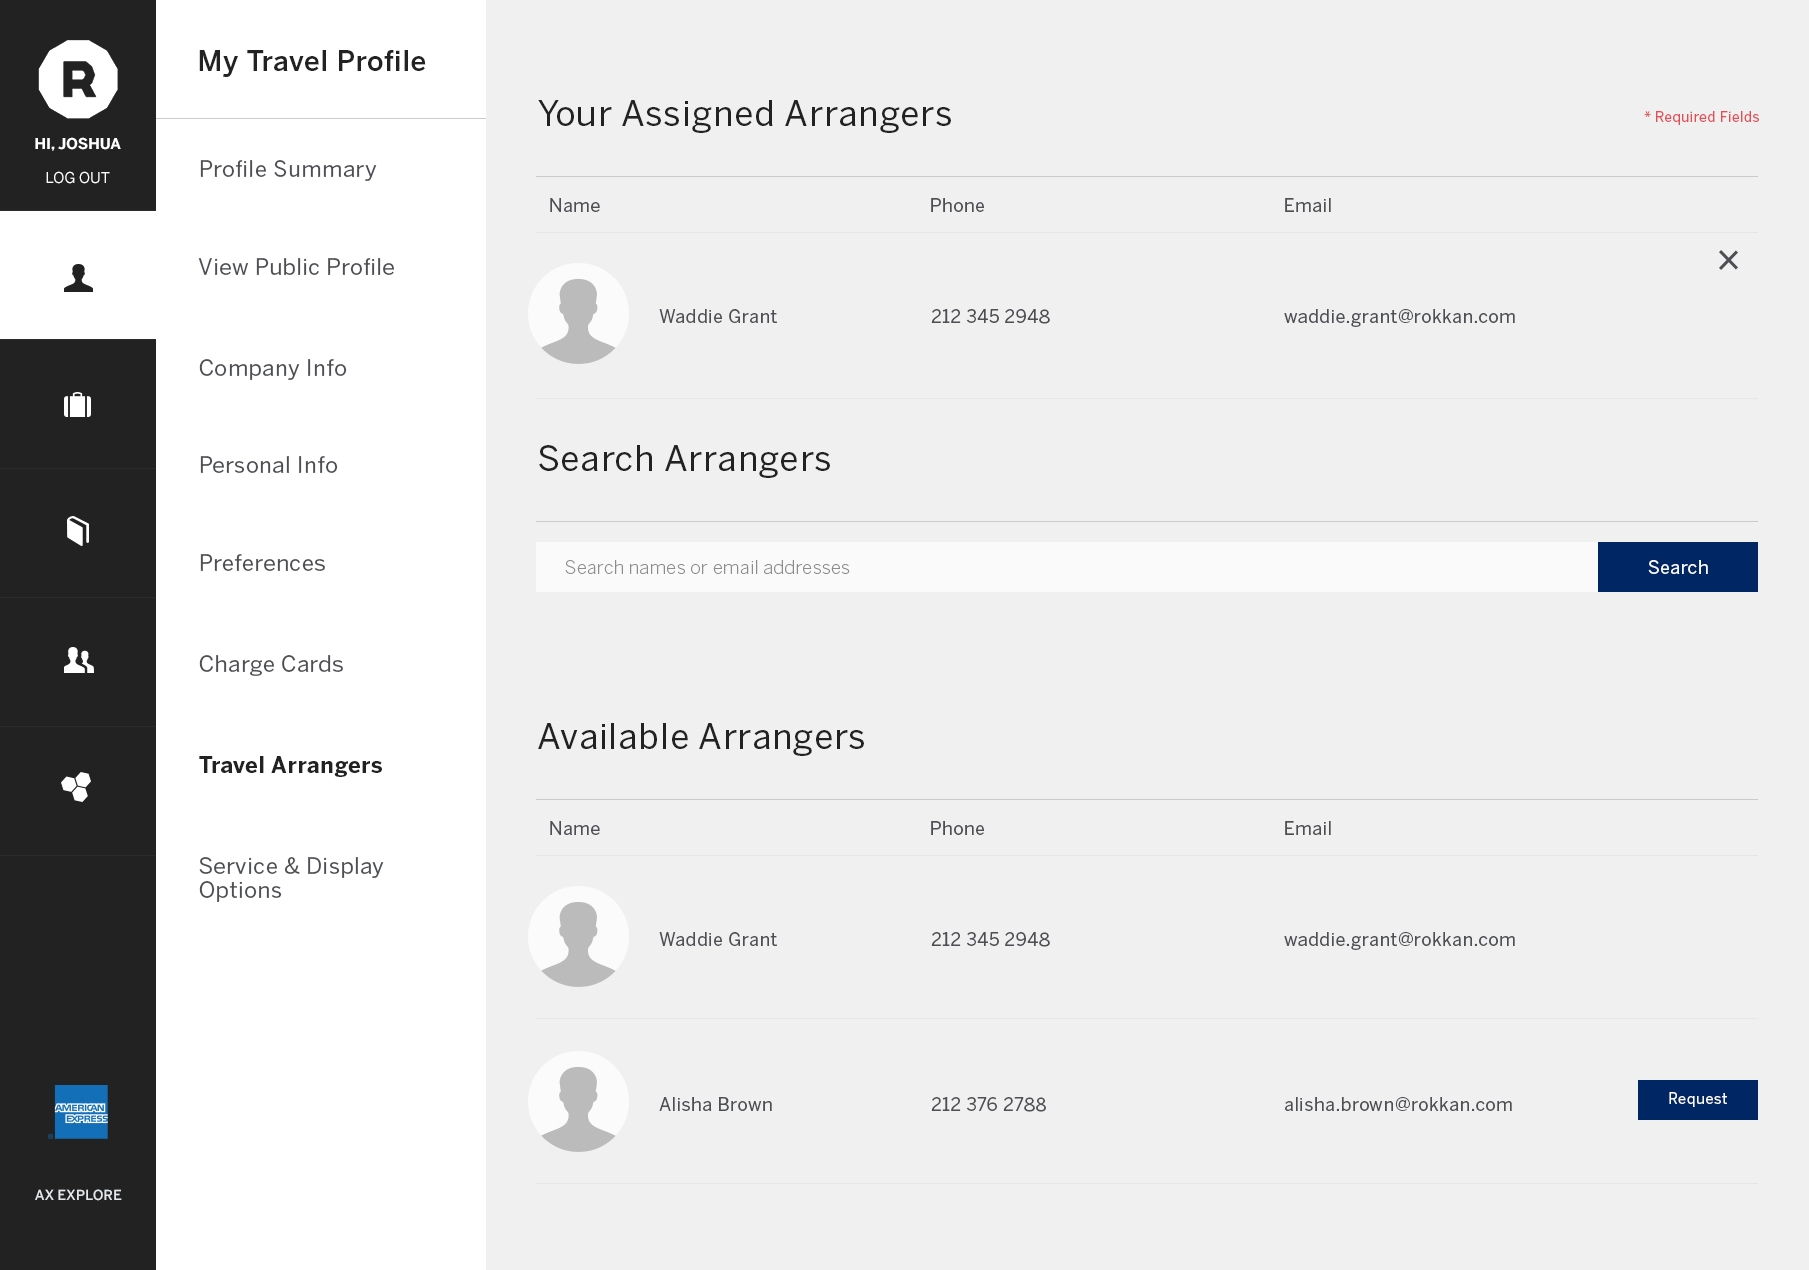Click the Search button
Image resolution: width=1809 pixels, height=1270 pixels.
tap(1677, 567)
